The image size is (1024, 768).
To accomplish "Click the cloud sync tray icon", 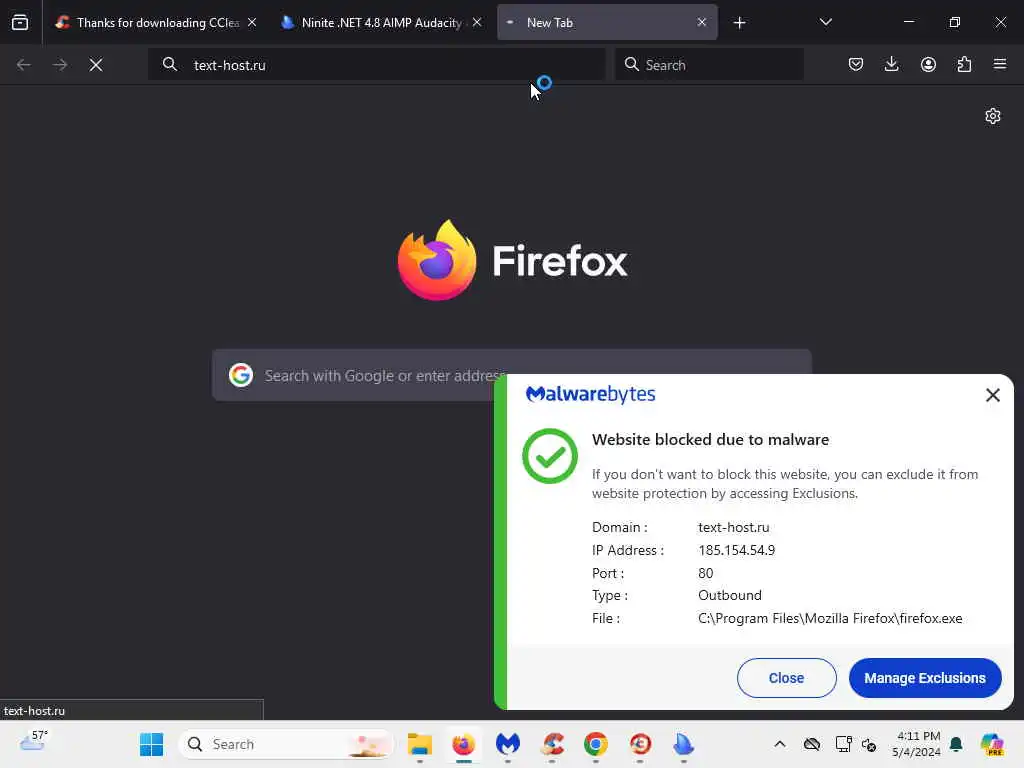I will 812,744.
